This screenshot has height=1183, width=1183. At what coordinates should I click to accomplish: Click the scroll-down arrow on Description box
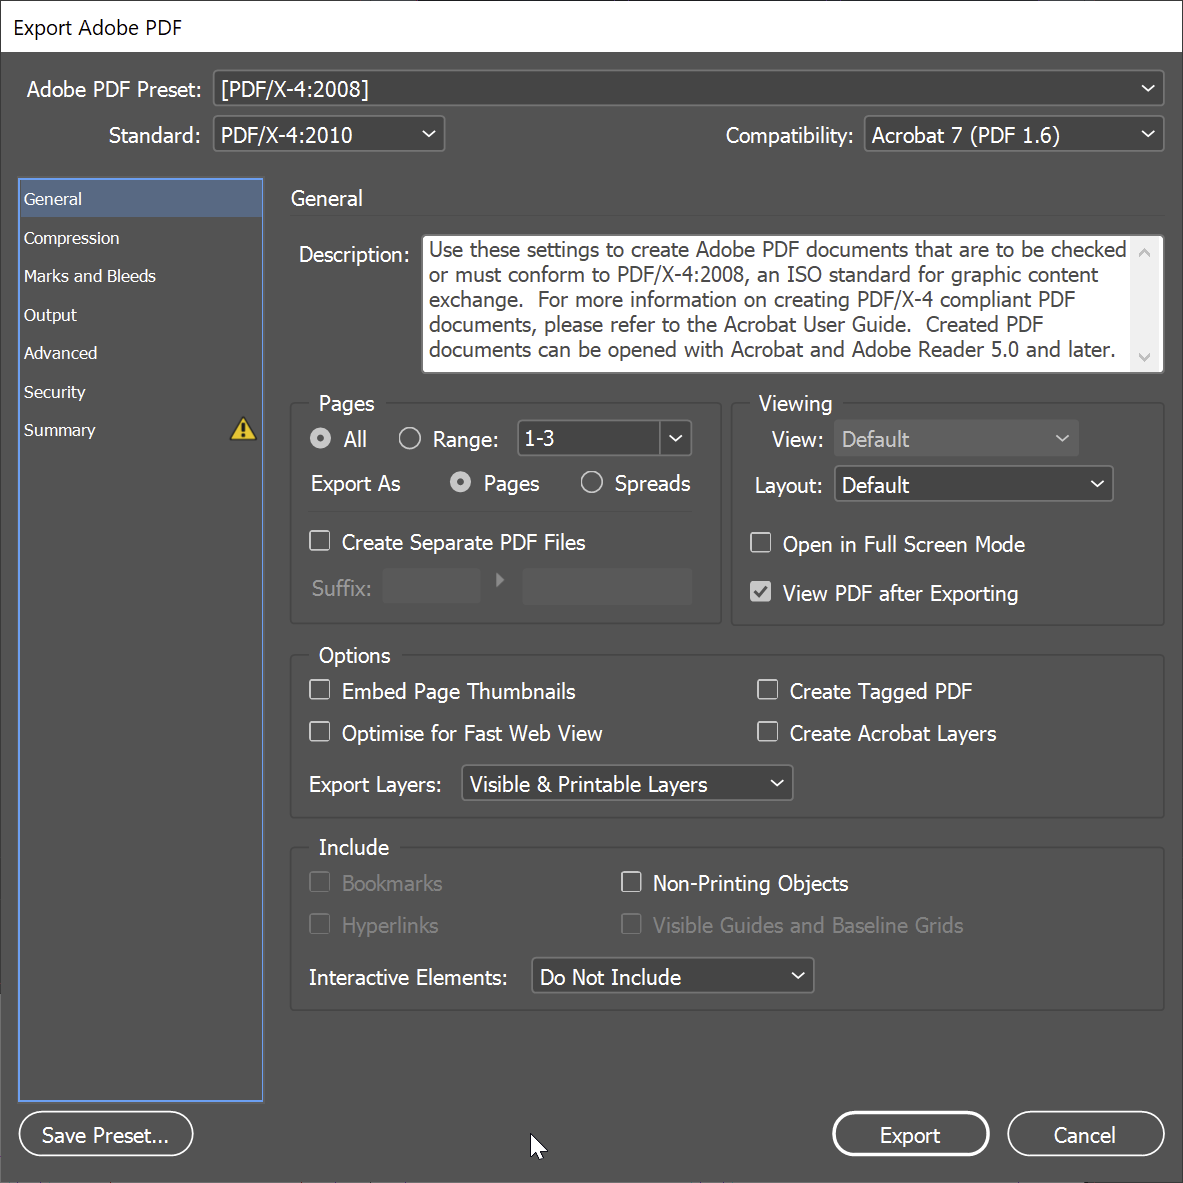(1145, 357)
